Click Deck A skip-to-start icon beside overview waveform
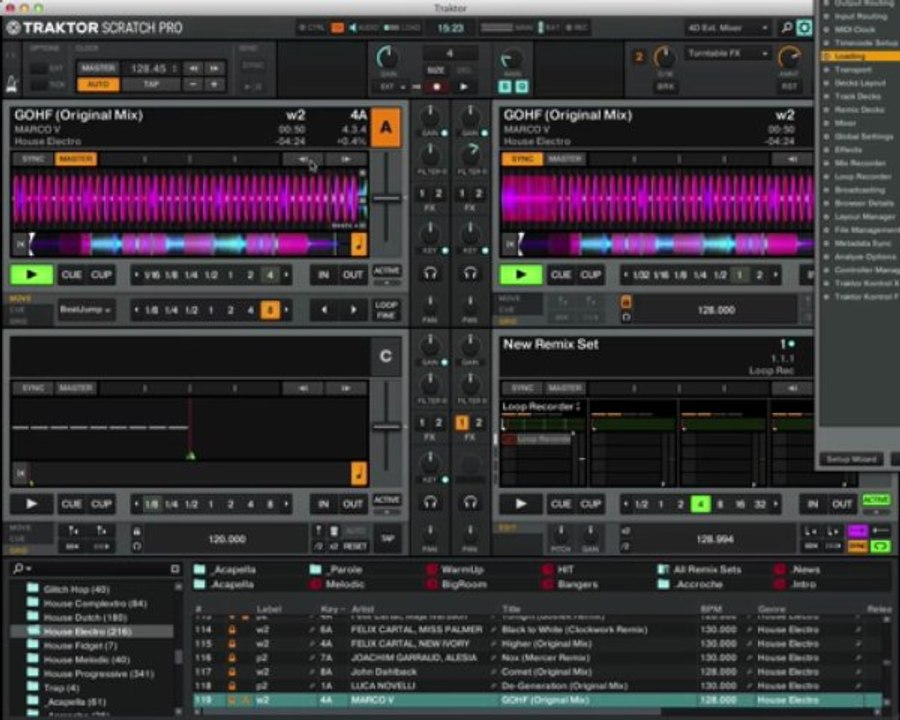This screenshot has height=720, width=900. coord(21,244)
